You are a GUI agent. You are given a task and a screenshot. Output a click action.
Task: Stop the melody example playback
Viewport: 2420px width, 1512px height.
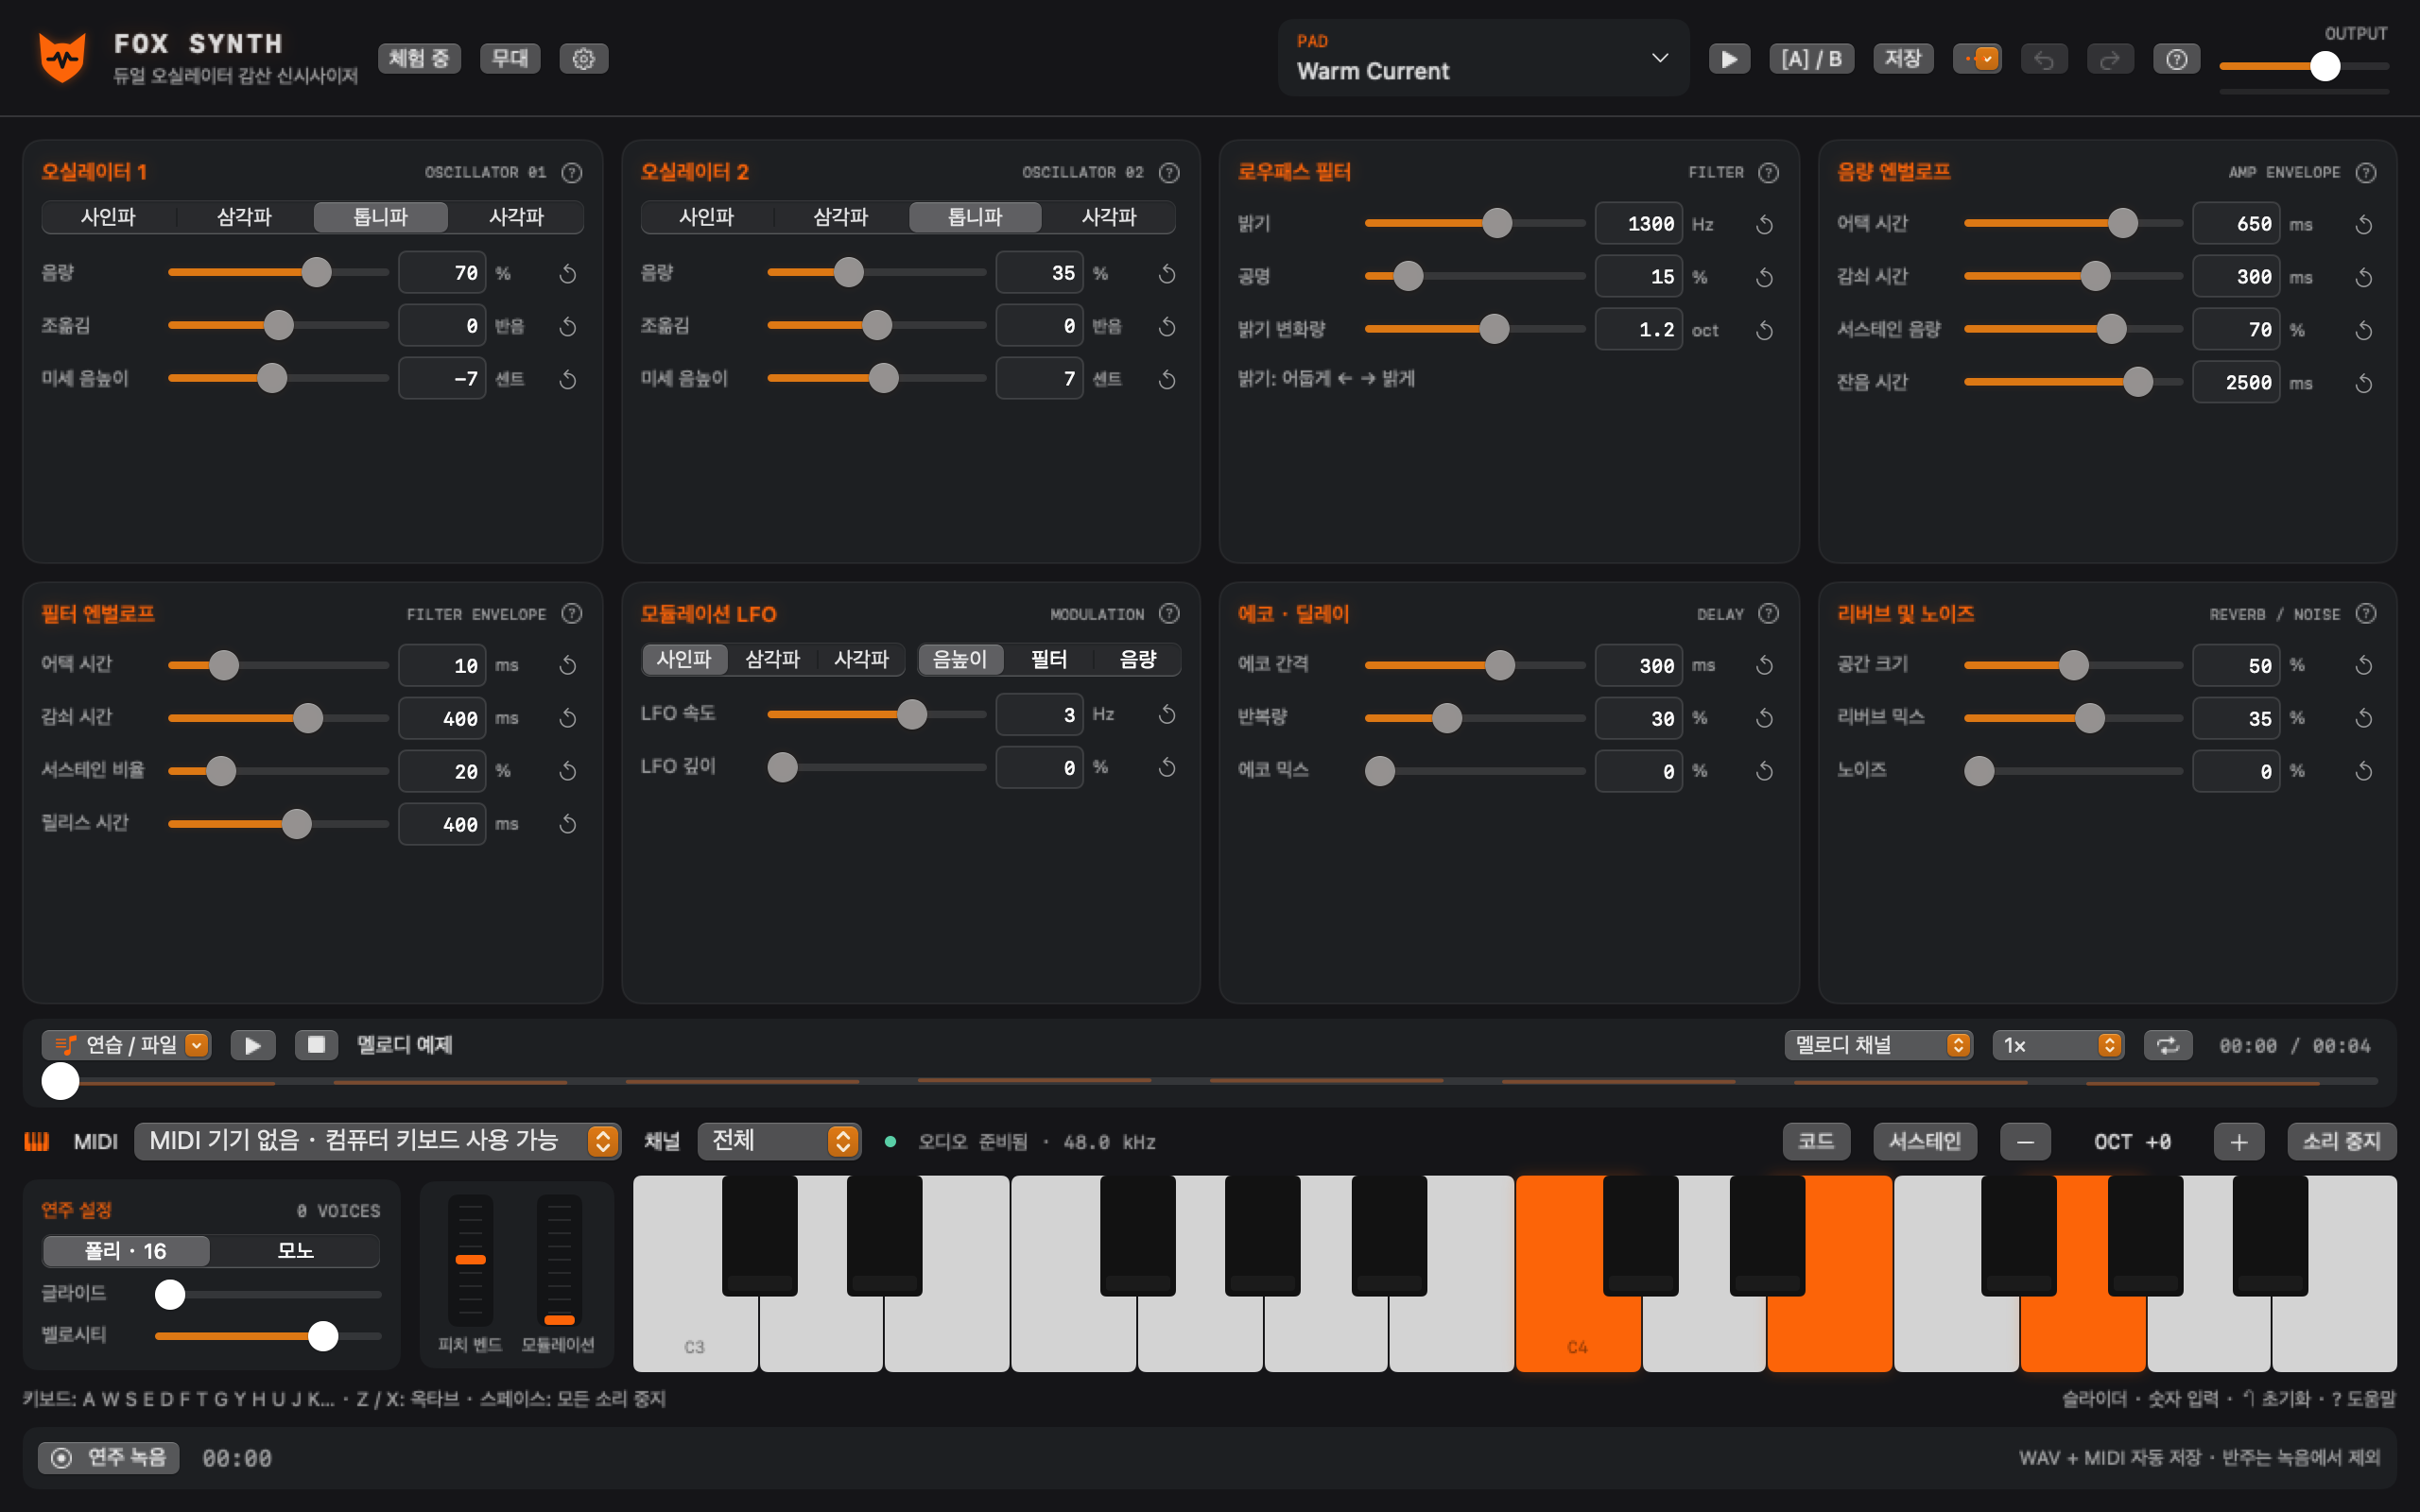[x=316, y=1045]
